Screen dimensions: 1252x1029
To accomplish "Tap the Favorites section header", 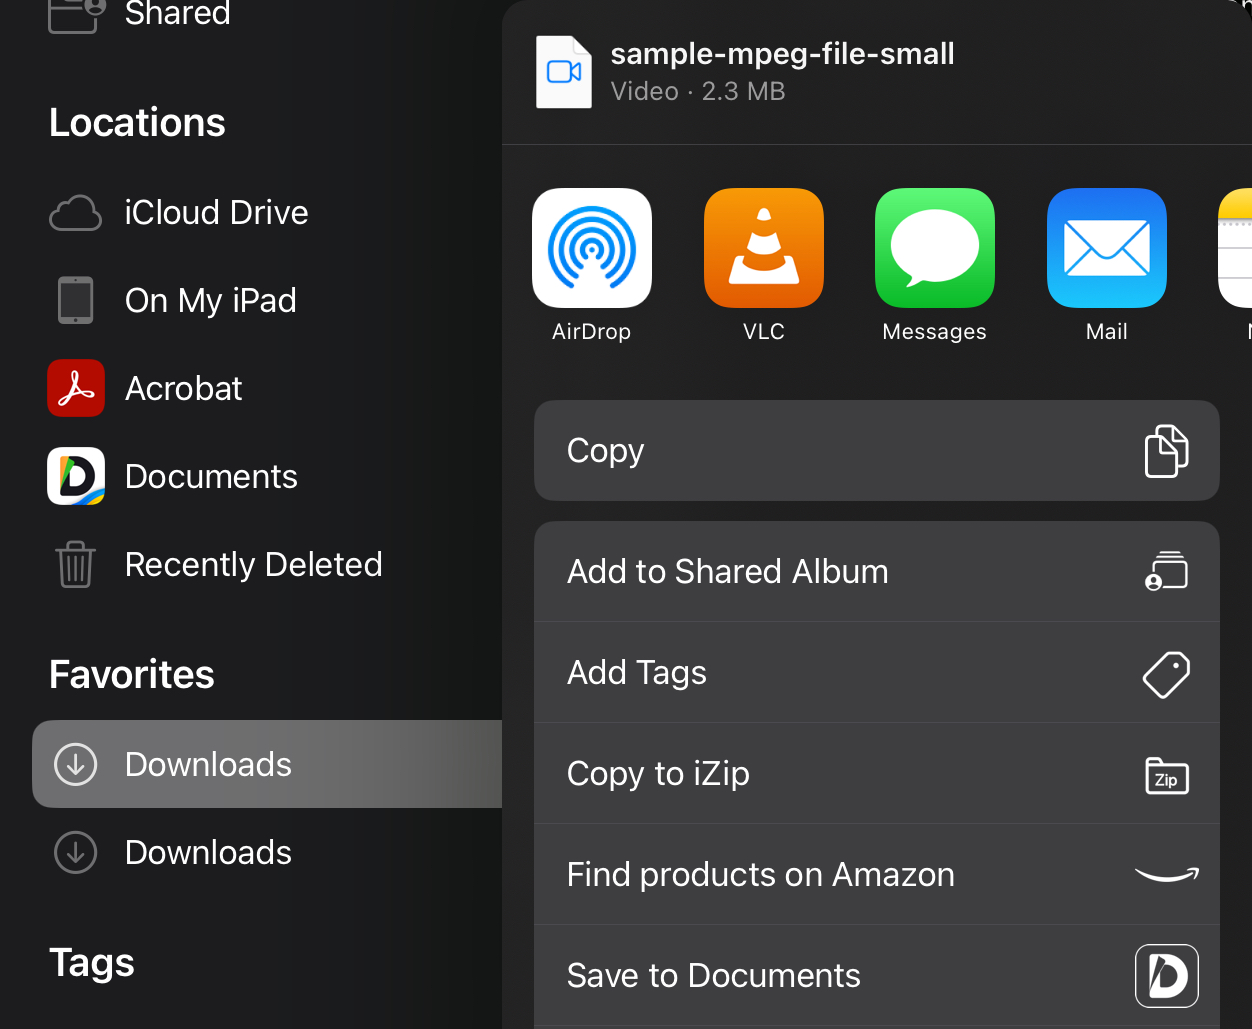I will tap(132, 674).
